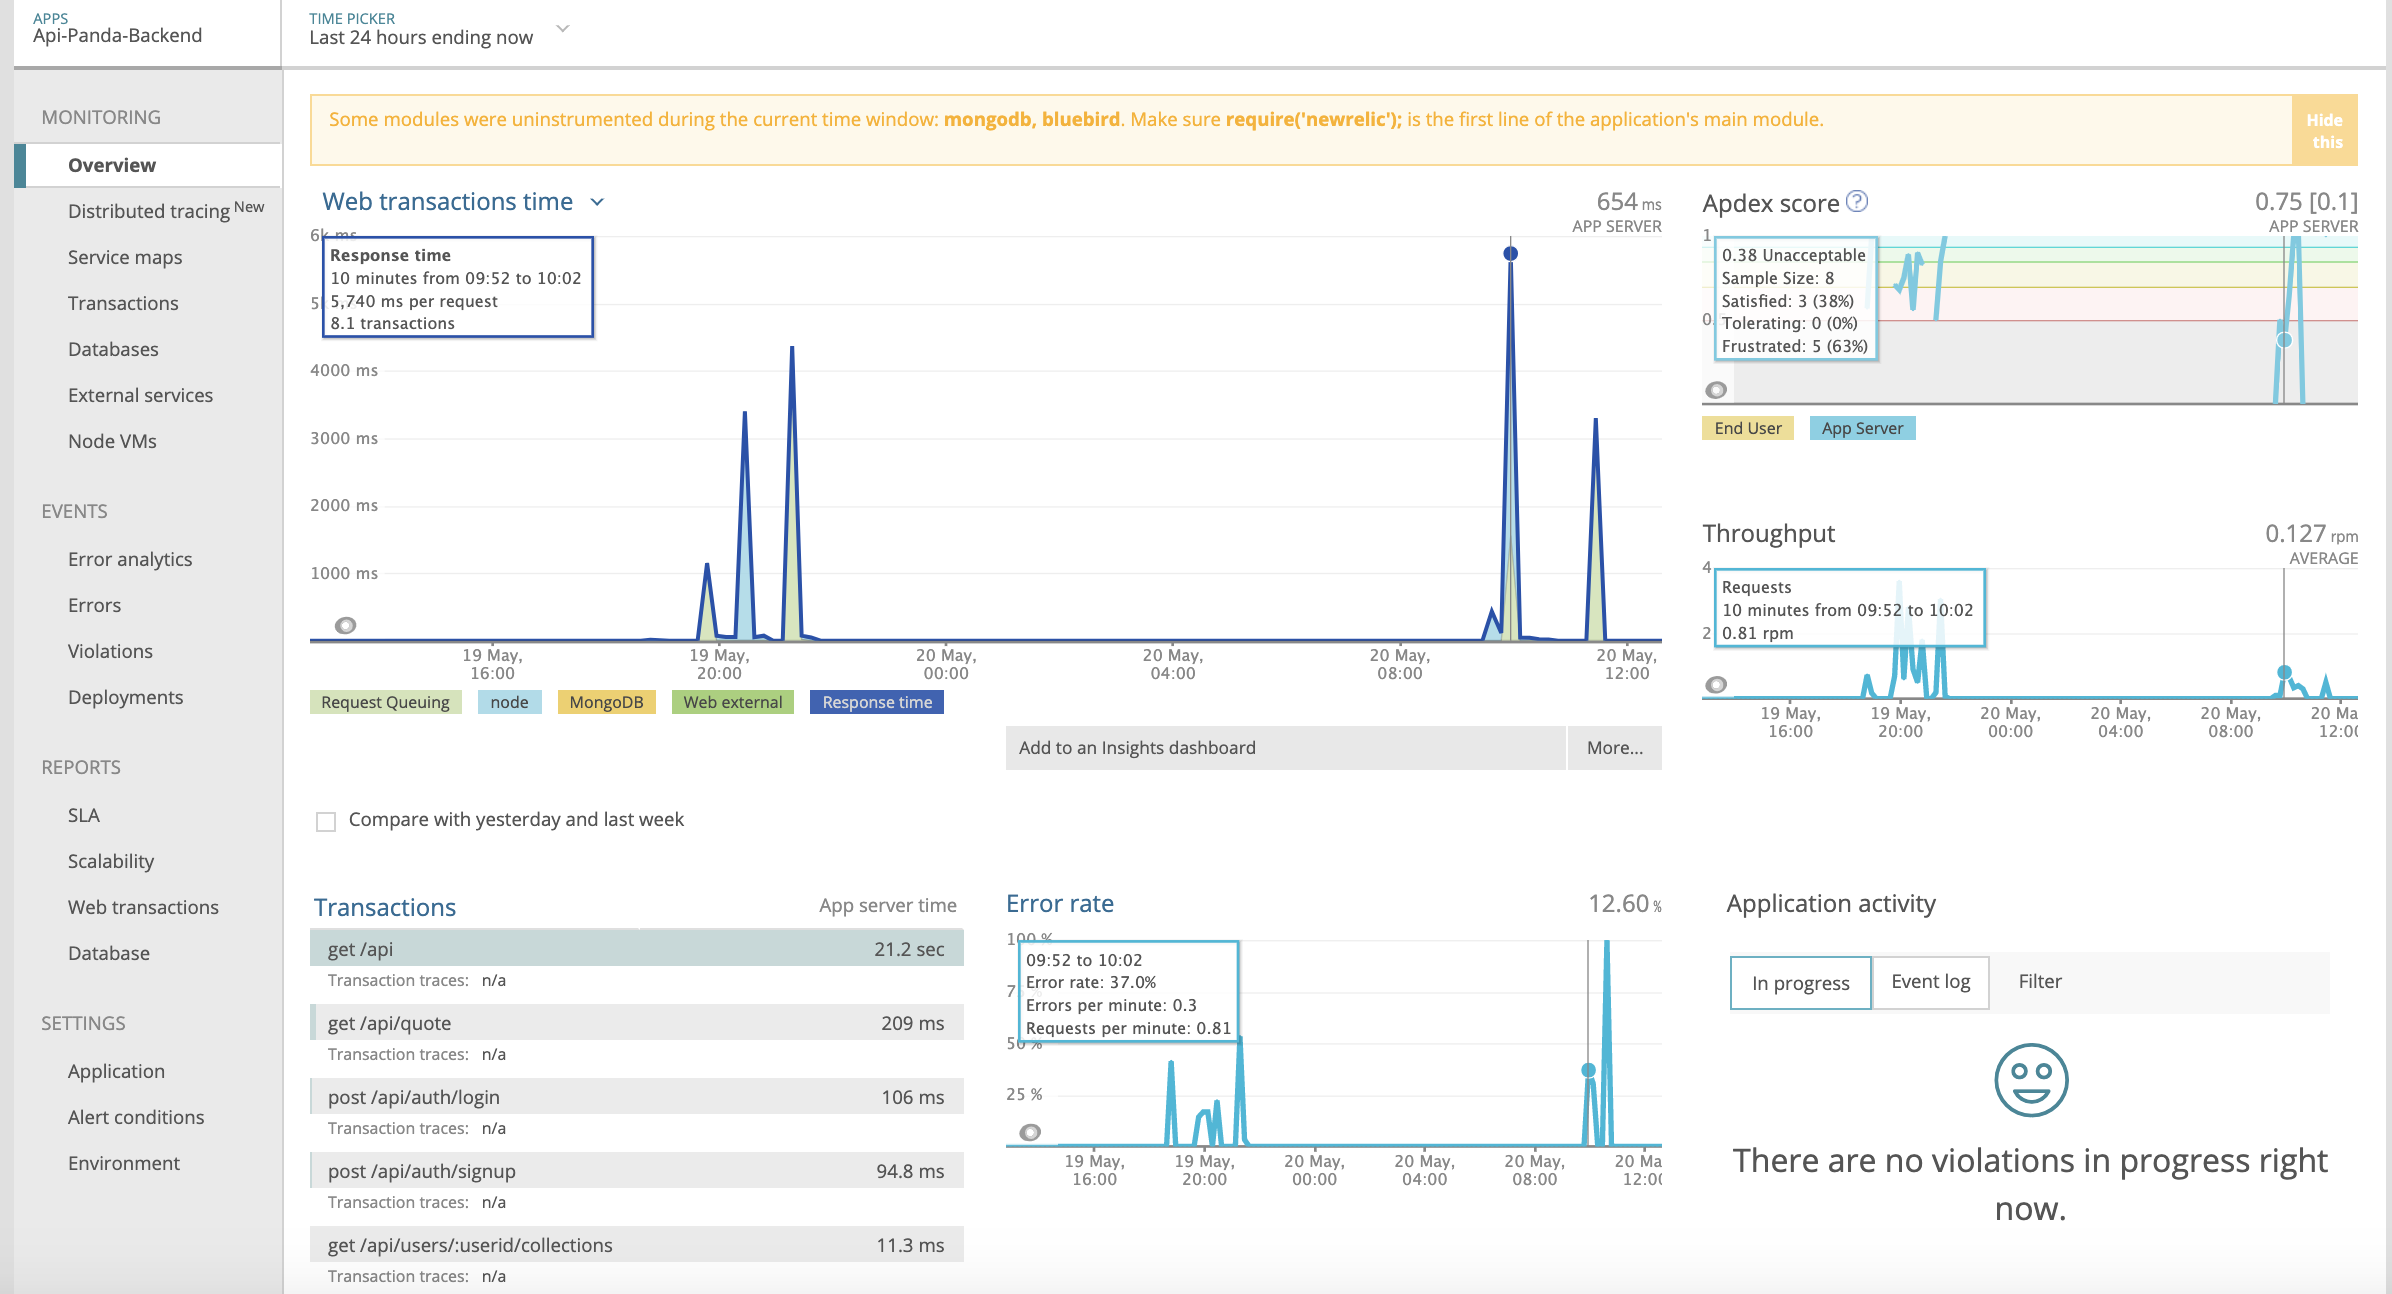Open the Time Picker dropdown
The image size is (2392, 1294).
pos(563,29)
